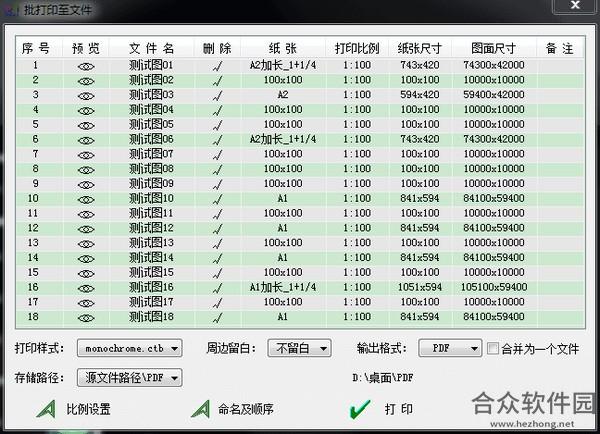
Task: Open the 打印样式 monochrome.ctb dropdown
Action: coord(129,348)
